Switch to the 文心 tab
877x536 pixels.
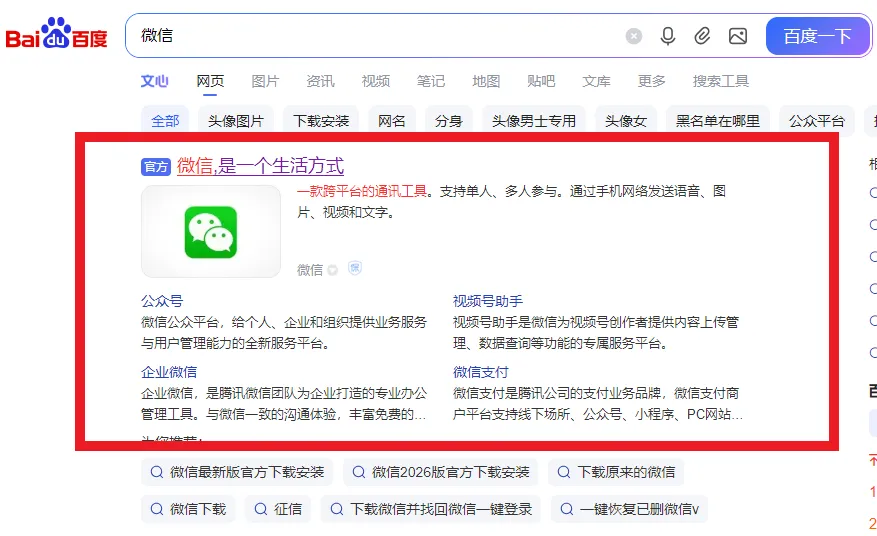tap(154, 82)
